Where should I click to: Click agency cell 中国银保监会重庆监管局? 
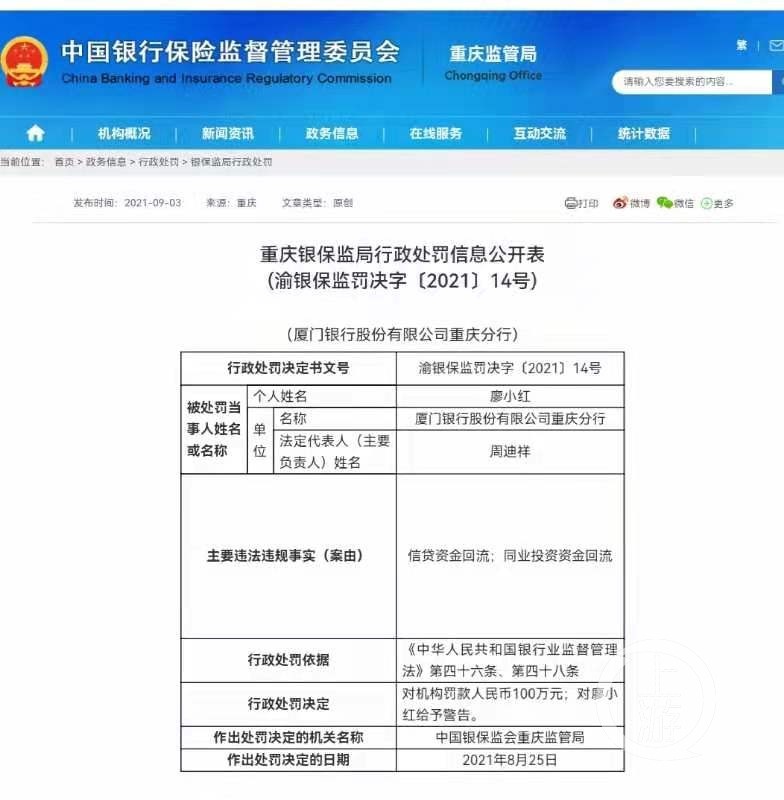(x=510, y=737)
